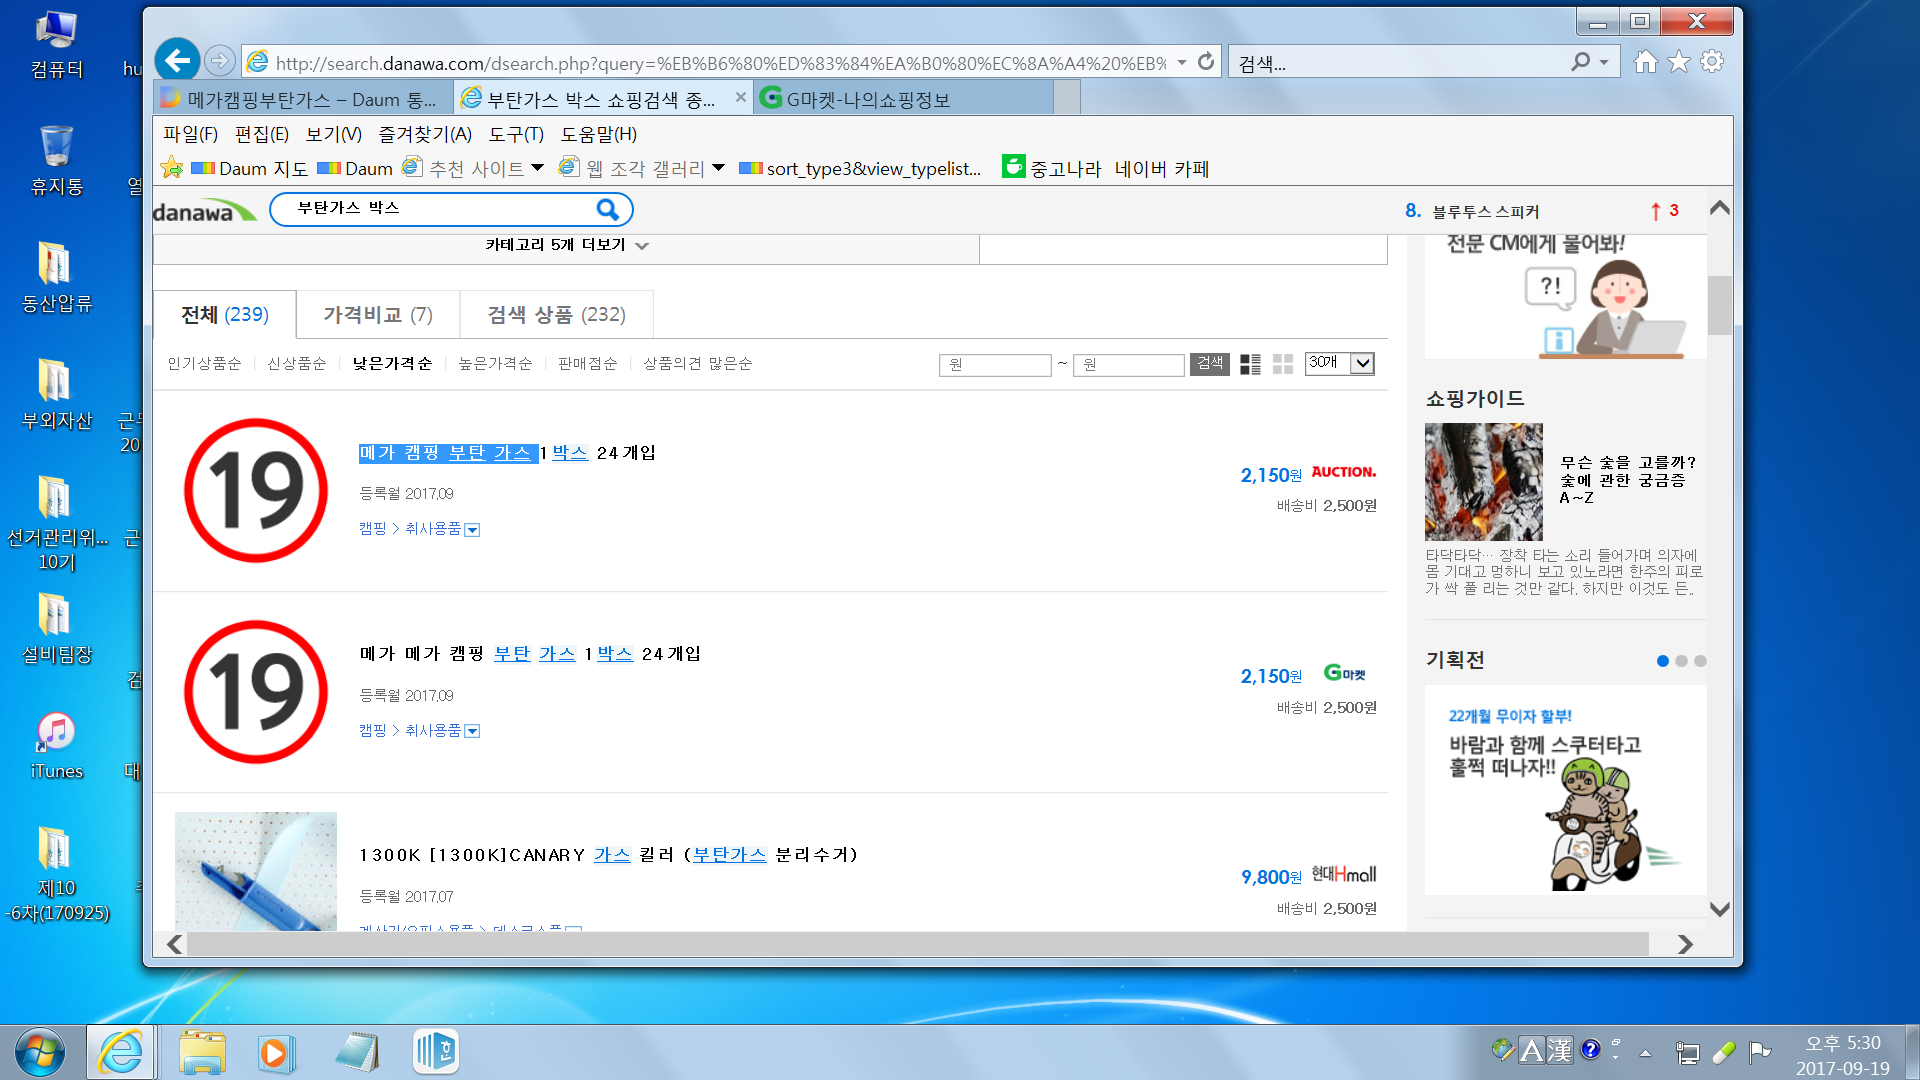Viewport: 1920px width, 1080px height.
Task: Open the media player taskbar icon
Action: [275, 1052]
